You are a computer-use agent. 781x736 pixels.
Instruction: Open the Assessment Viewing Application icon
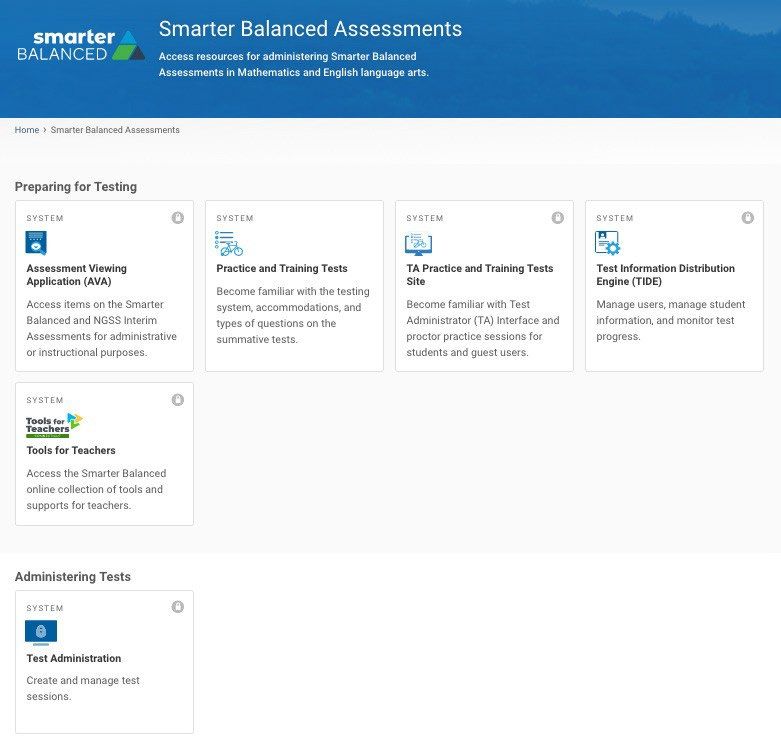36,243
